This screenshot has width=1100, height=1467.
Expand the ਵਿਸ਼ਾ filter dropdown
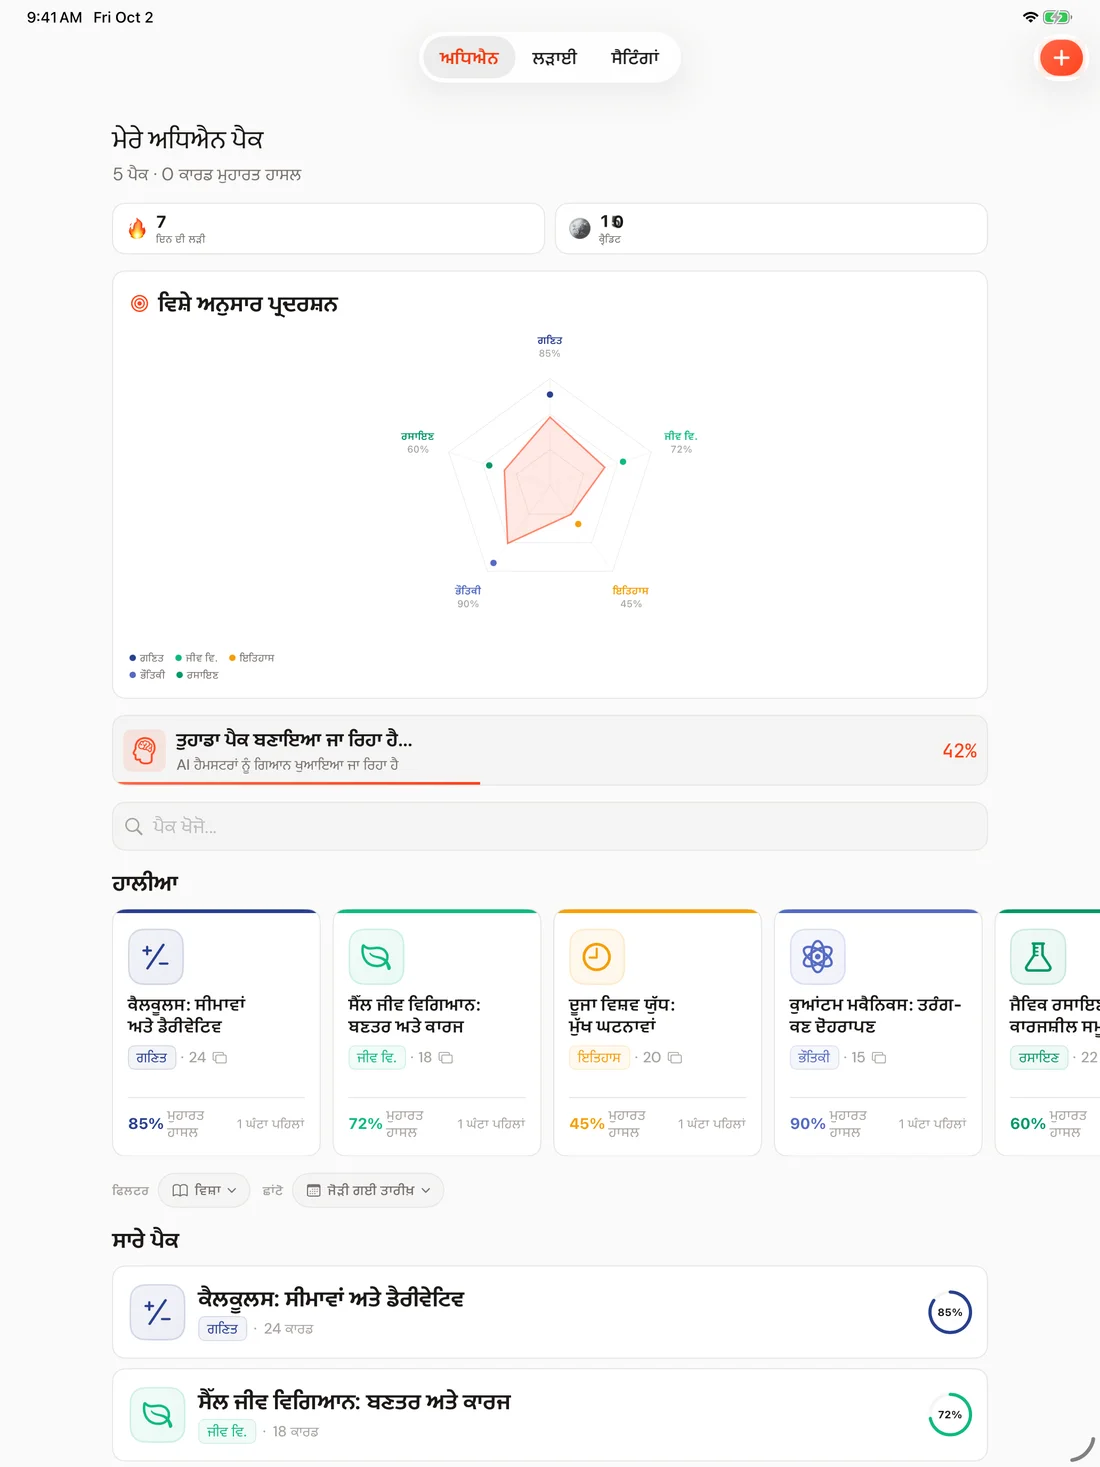point(204,1190)
